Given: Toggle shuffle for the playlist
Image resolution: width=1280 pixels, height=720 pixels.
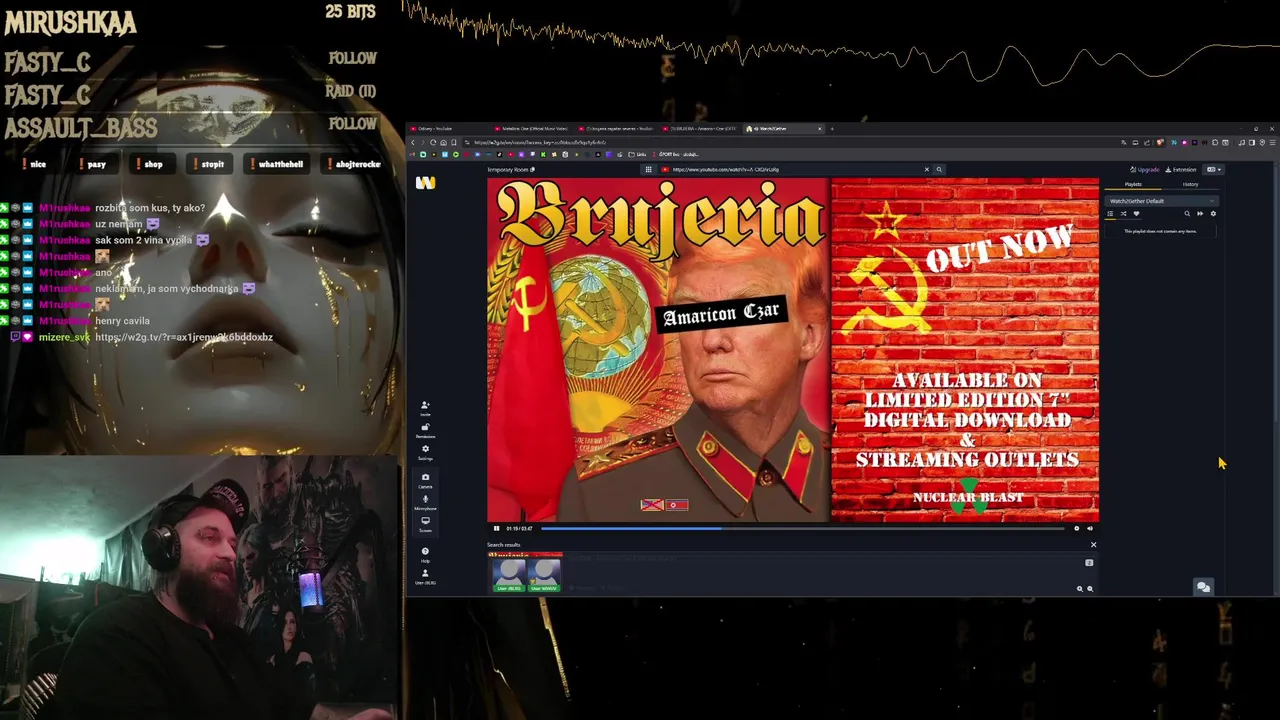Looking at the screenshot, I should (x=1123, y=214).
